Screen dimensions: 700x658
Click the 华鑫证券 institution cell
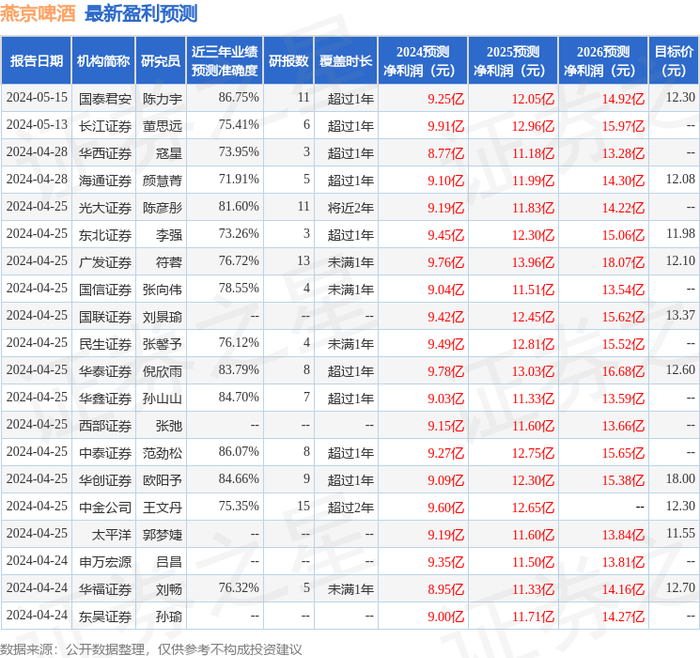click(x=105, y=398)
